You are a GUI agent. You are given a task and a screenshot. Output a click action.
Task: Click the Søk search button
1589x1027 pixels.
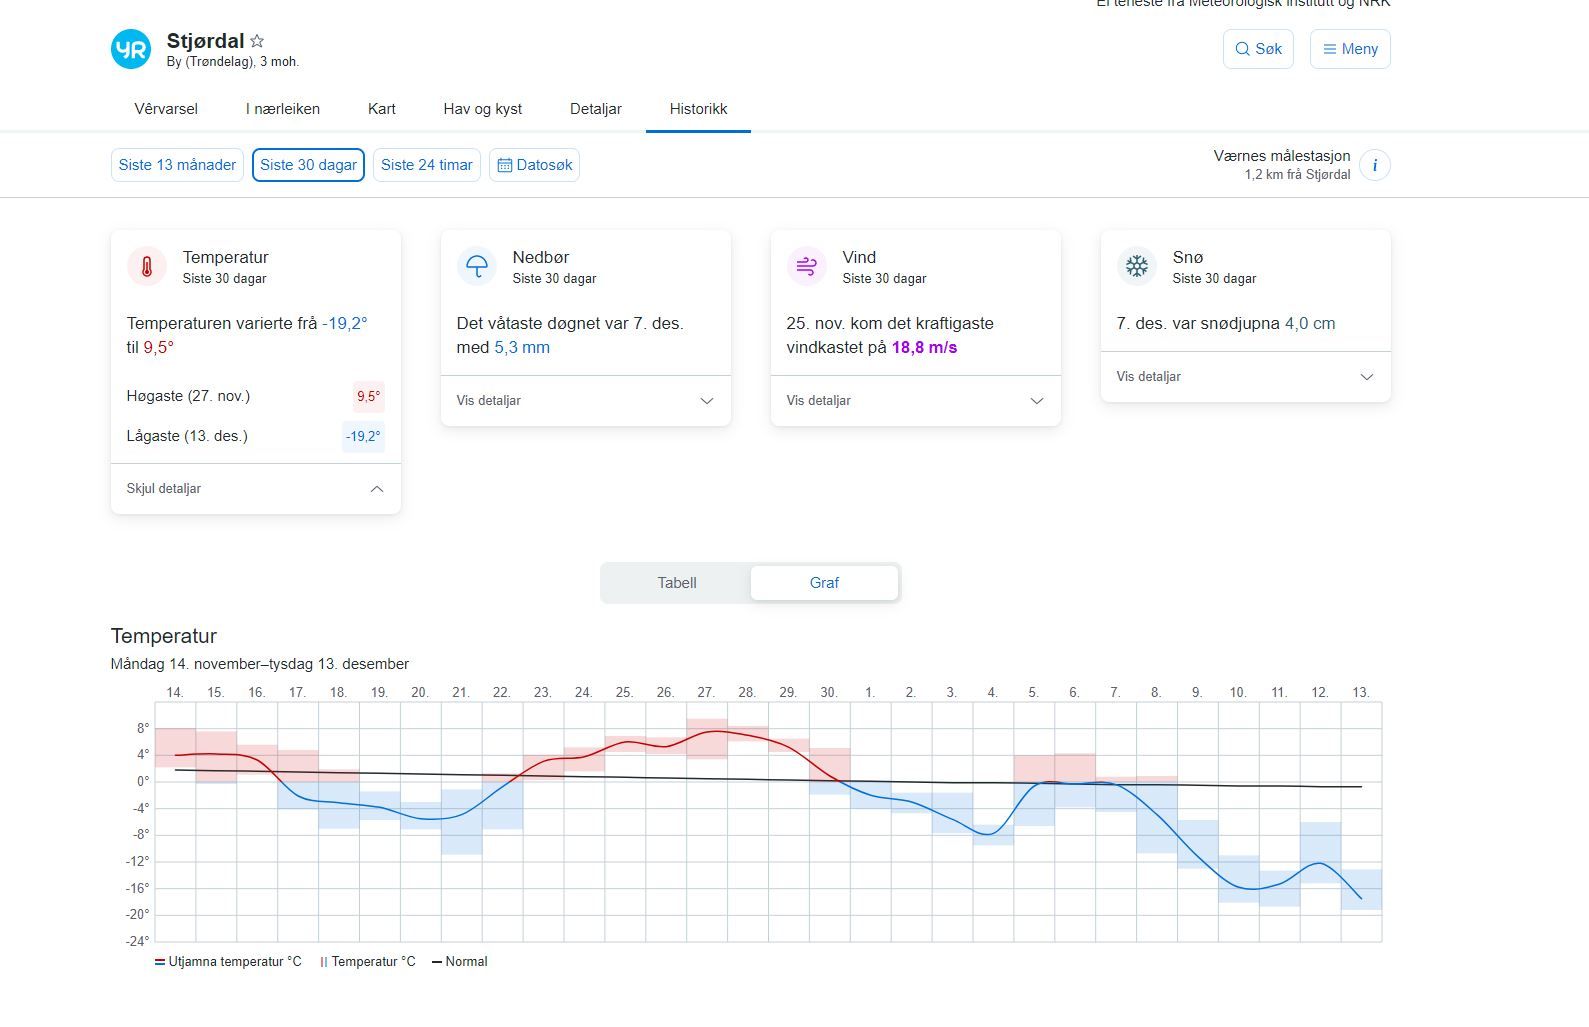coord(1258,49)
